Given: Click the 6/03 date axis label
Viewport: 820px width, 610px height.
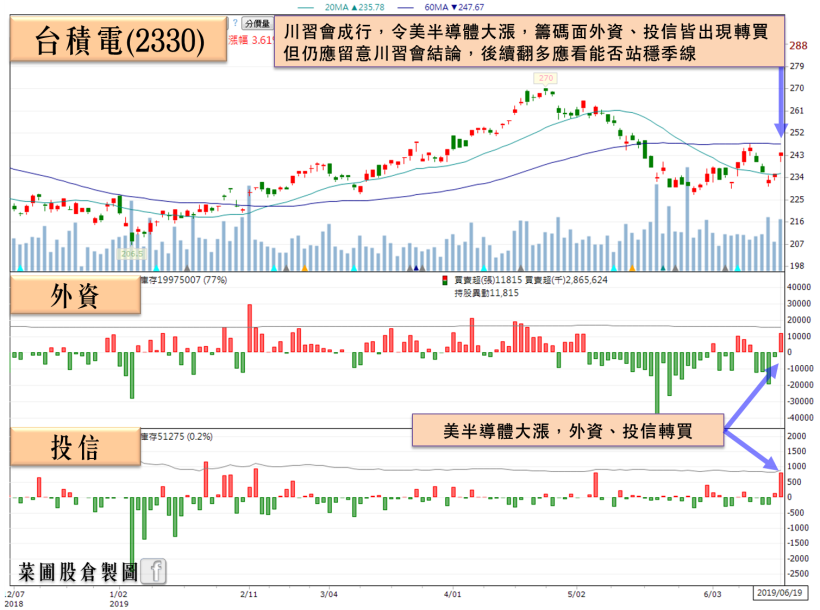Looking at the screenshot, I should click(712, 594).
